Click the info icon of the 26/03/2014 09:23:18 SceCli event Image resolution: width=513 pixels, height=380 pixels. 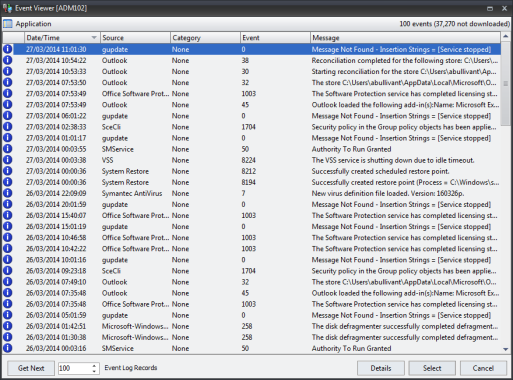pyautogui.click(x=7, y=271)
